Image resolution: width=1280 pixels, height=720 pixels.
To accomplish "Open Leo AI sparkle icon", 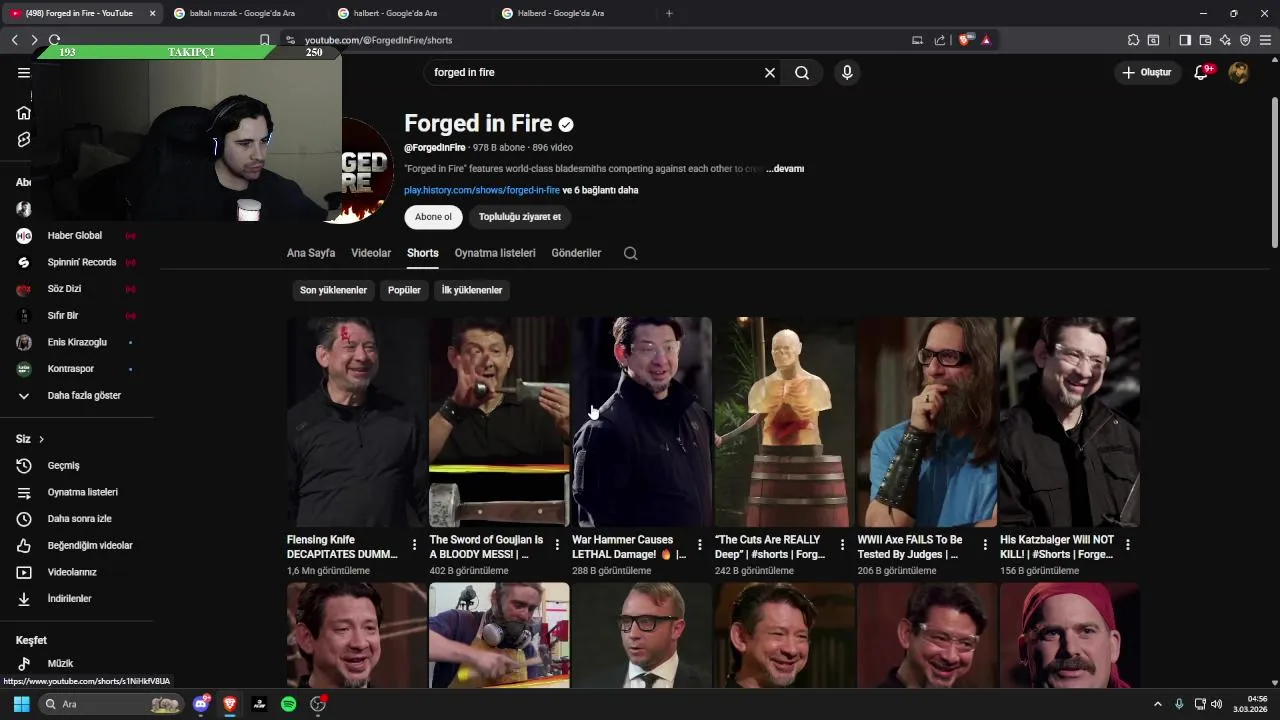I will click(1225, 40).
